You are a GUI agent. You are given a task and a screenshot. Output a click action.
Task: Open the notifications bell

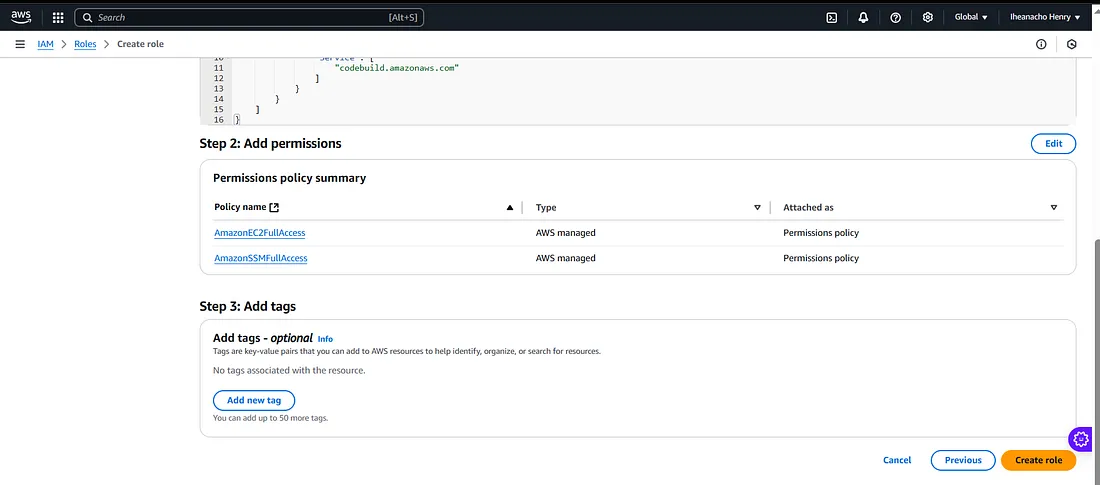pyautogui.click(x=863, y=18)
